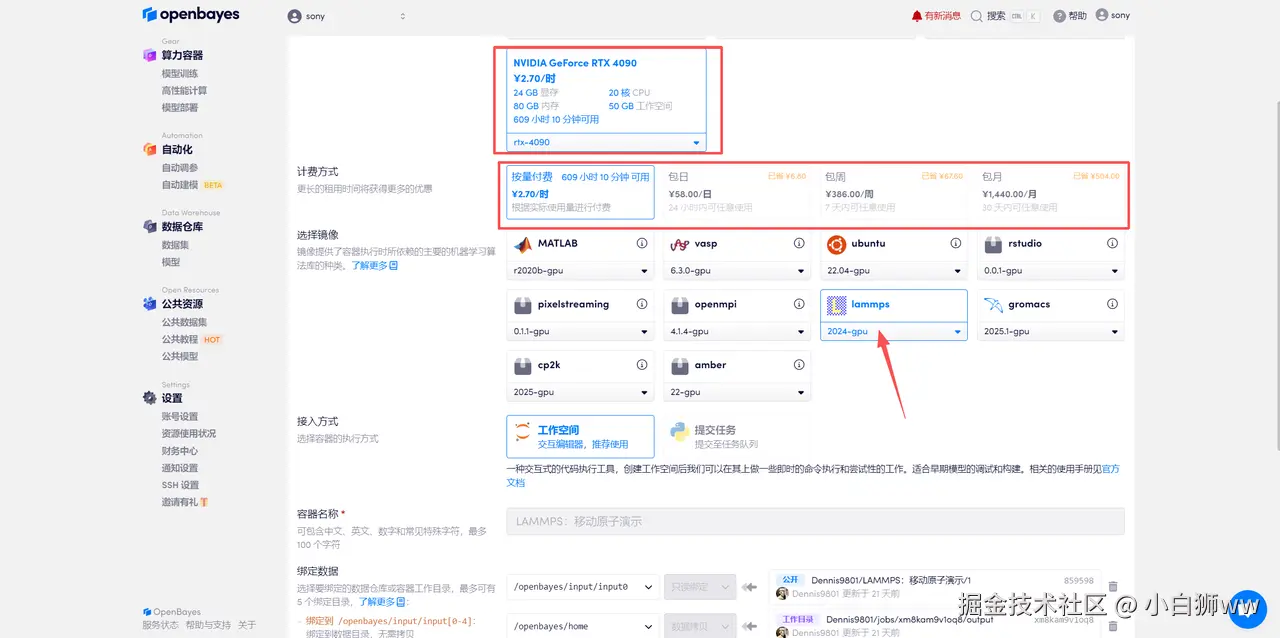Screen dimensions: 1280x638
Task: Open lammps 2024-gpu version dropdown
Action: [893, 332]
